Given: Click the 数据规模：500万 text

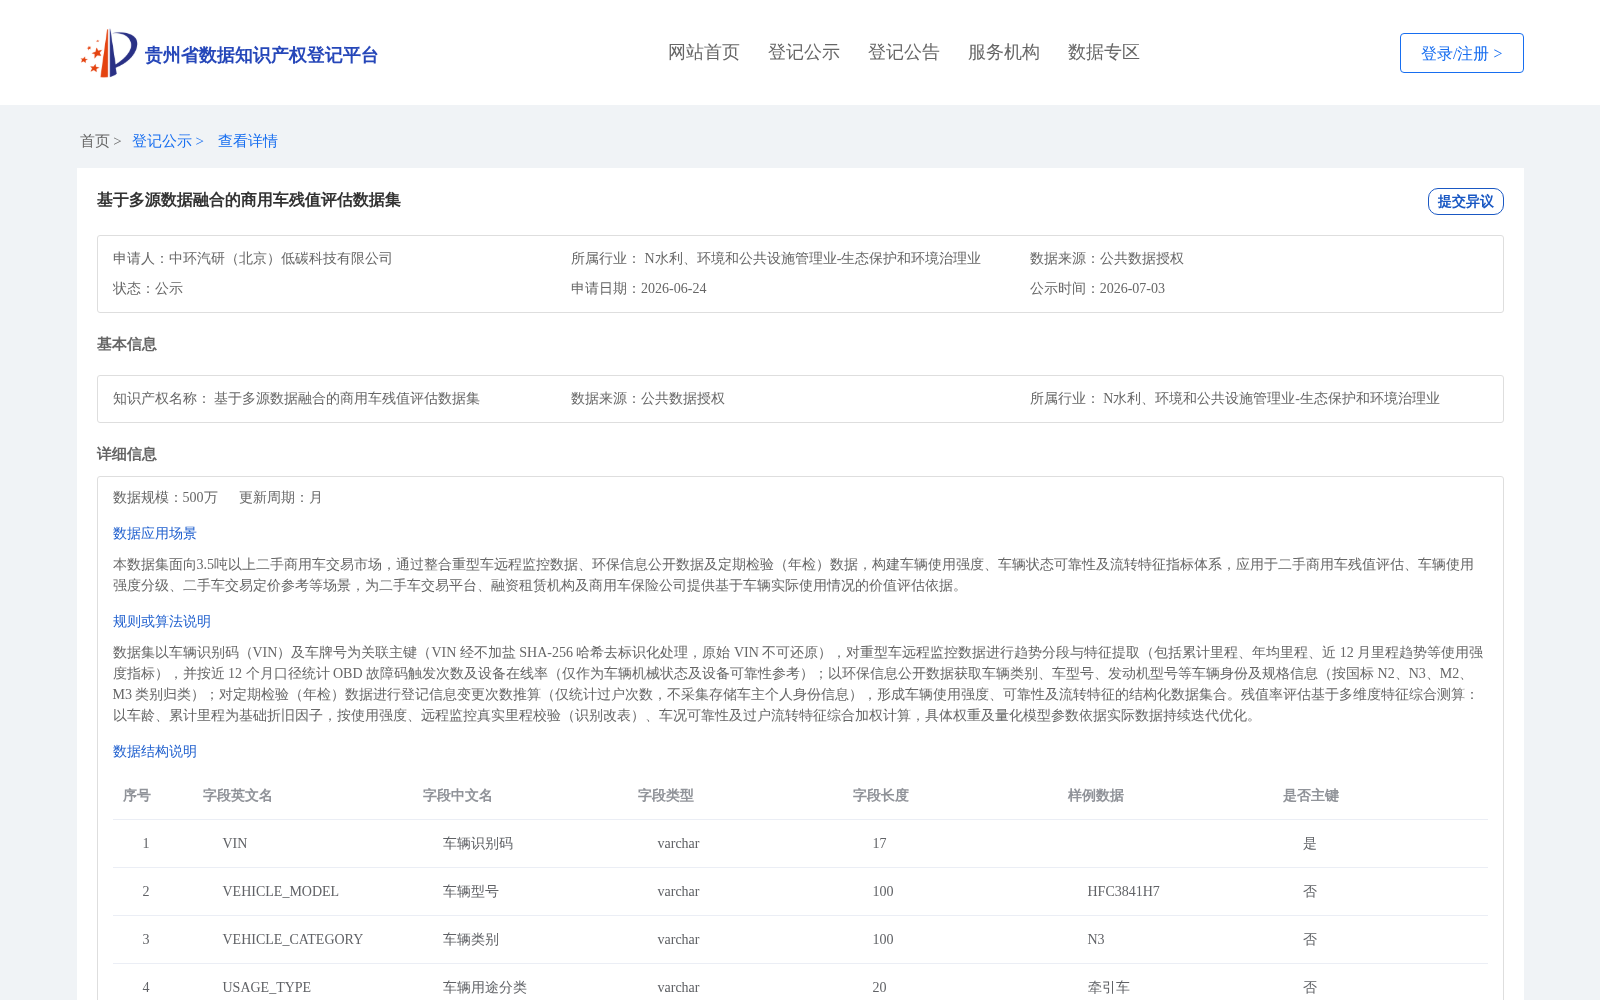Looking at the screenshot, I should (x=166, y=497).
